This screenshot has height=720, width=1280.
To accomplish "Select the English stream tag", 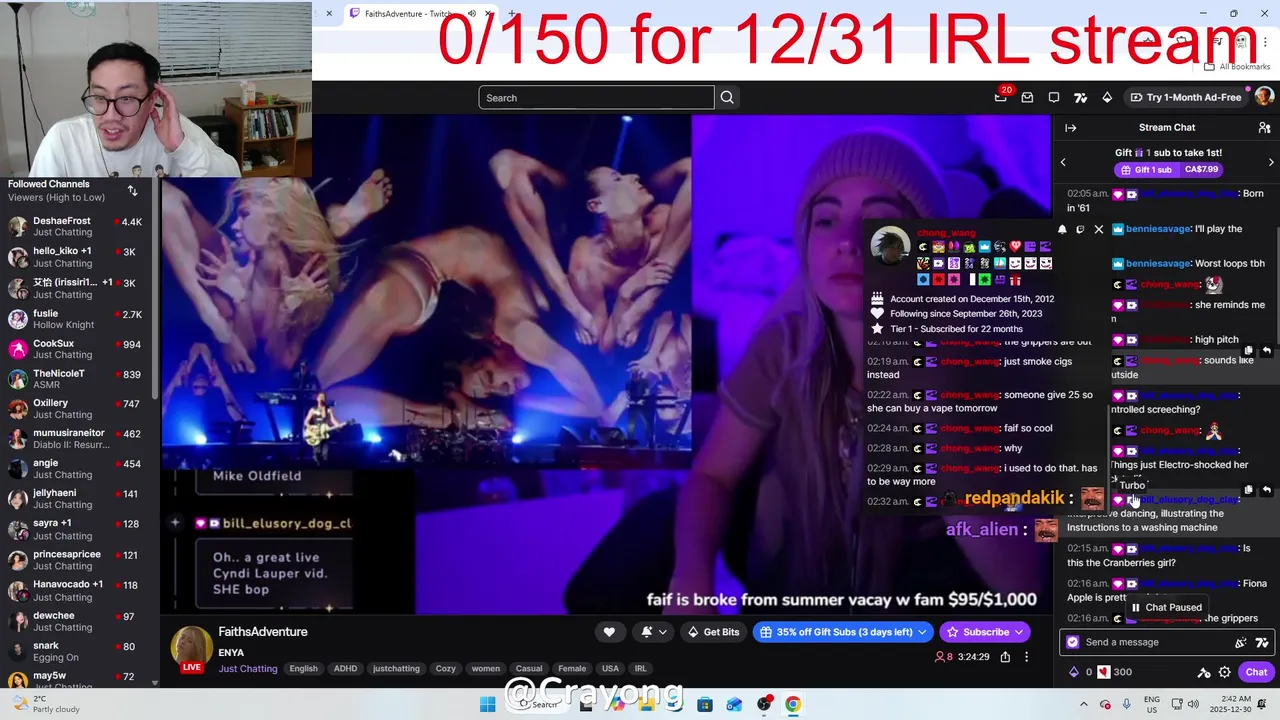I will point(303,668).
